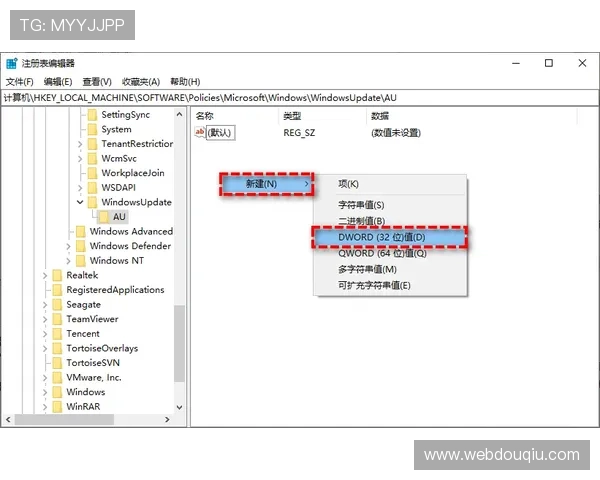Click the Windows NT folder icon
Viewport: 600px width, 480px height.
pyautogui.click(x=81, y=261)
